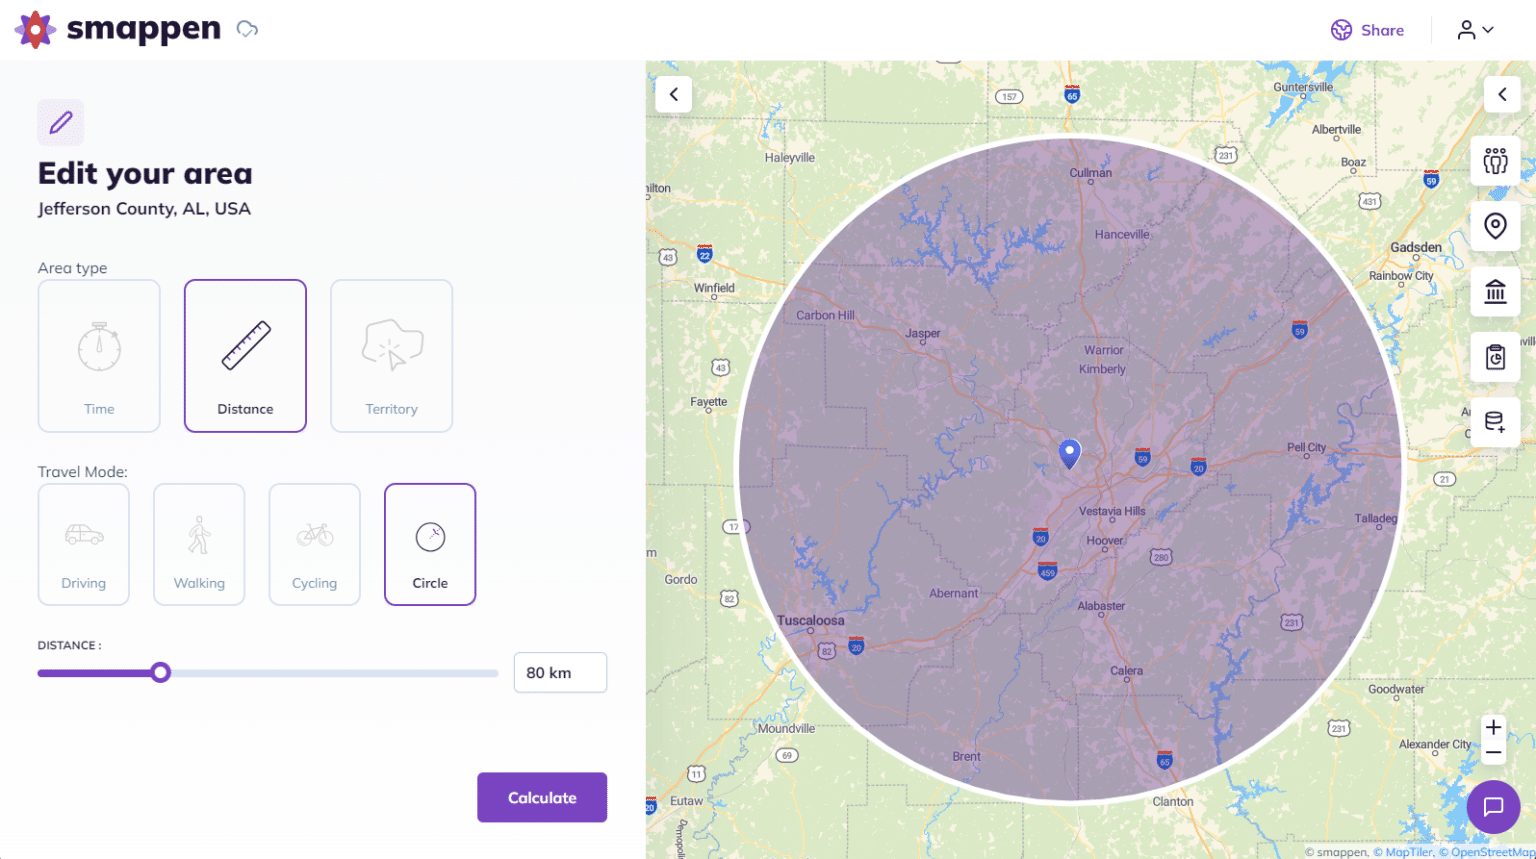Zoom in on the map
Viewport: 1536px width, 859px height.
click(x=1493, y=727)
